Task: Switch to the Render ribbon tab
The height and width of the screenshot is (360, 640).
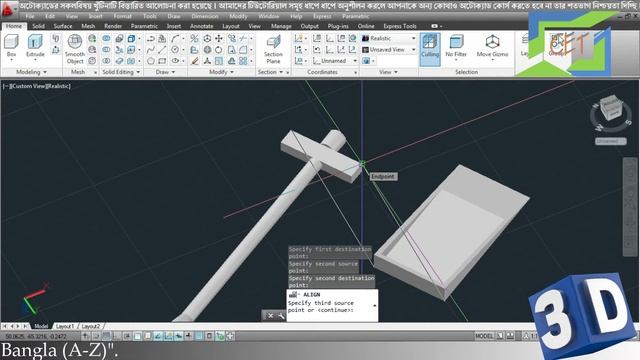Action: click(x=113, y=26)
